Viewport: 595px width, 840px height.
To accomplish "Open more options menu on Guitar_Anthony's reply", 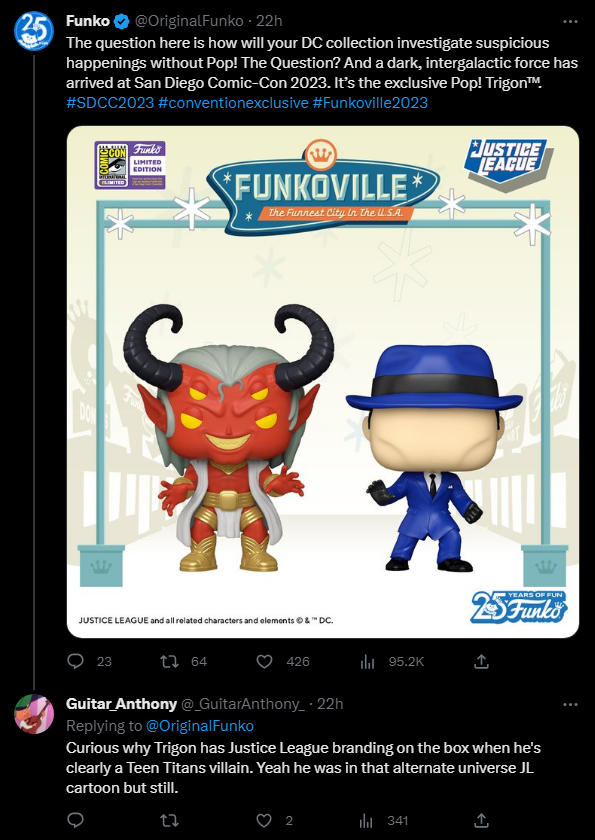I will click(570, 704).
